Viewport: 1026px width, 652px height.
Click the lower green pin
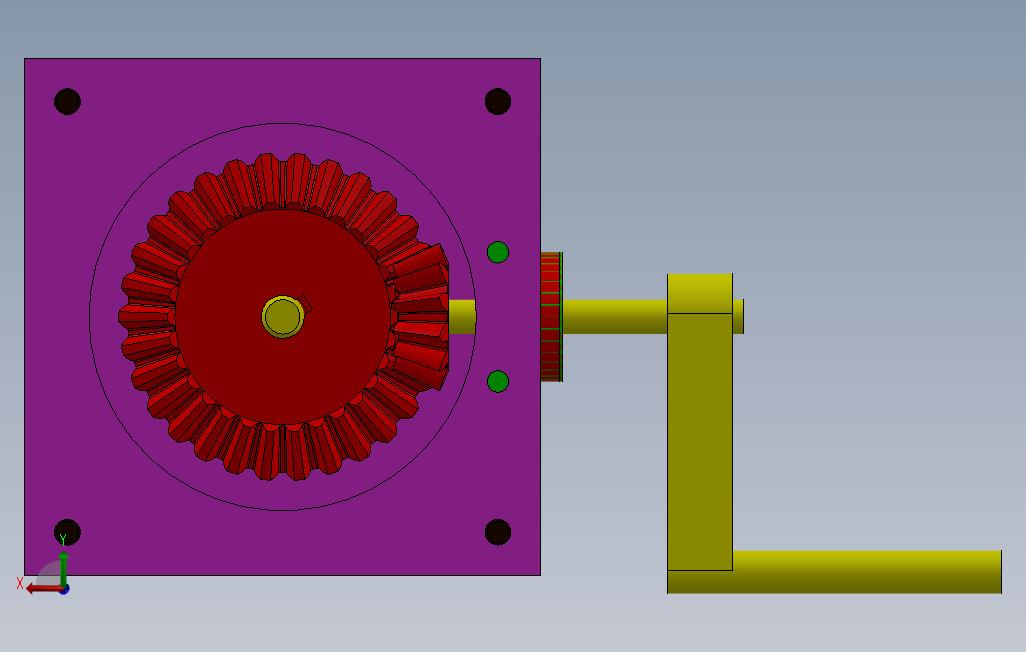[x=498, y=381]
